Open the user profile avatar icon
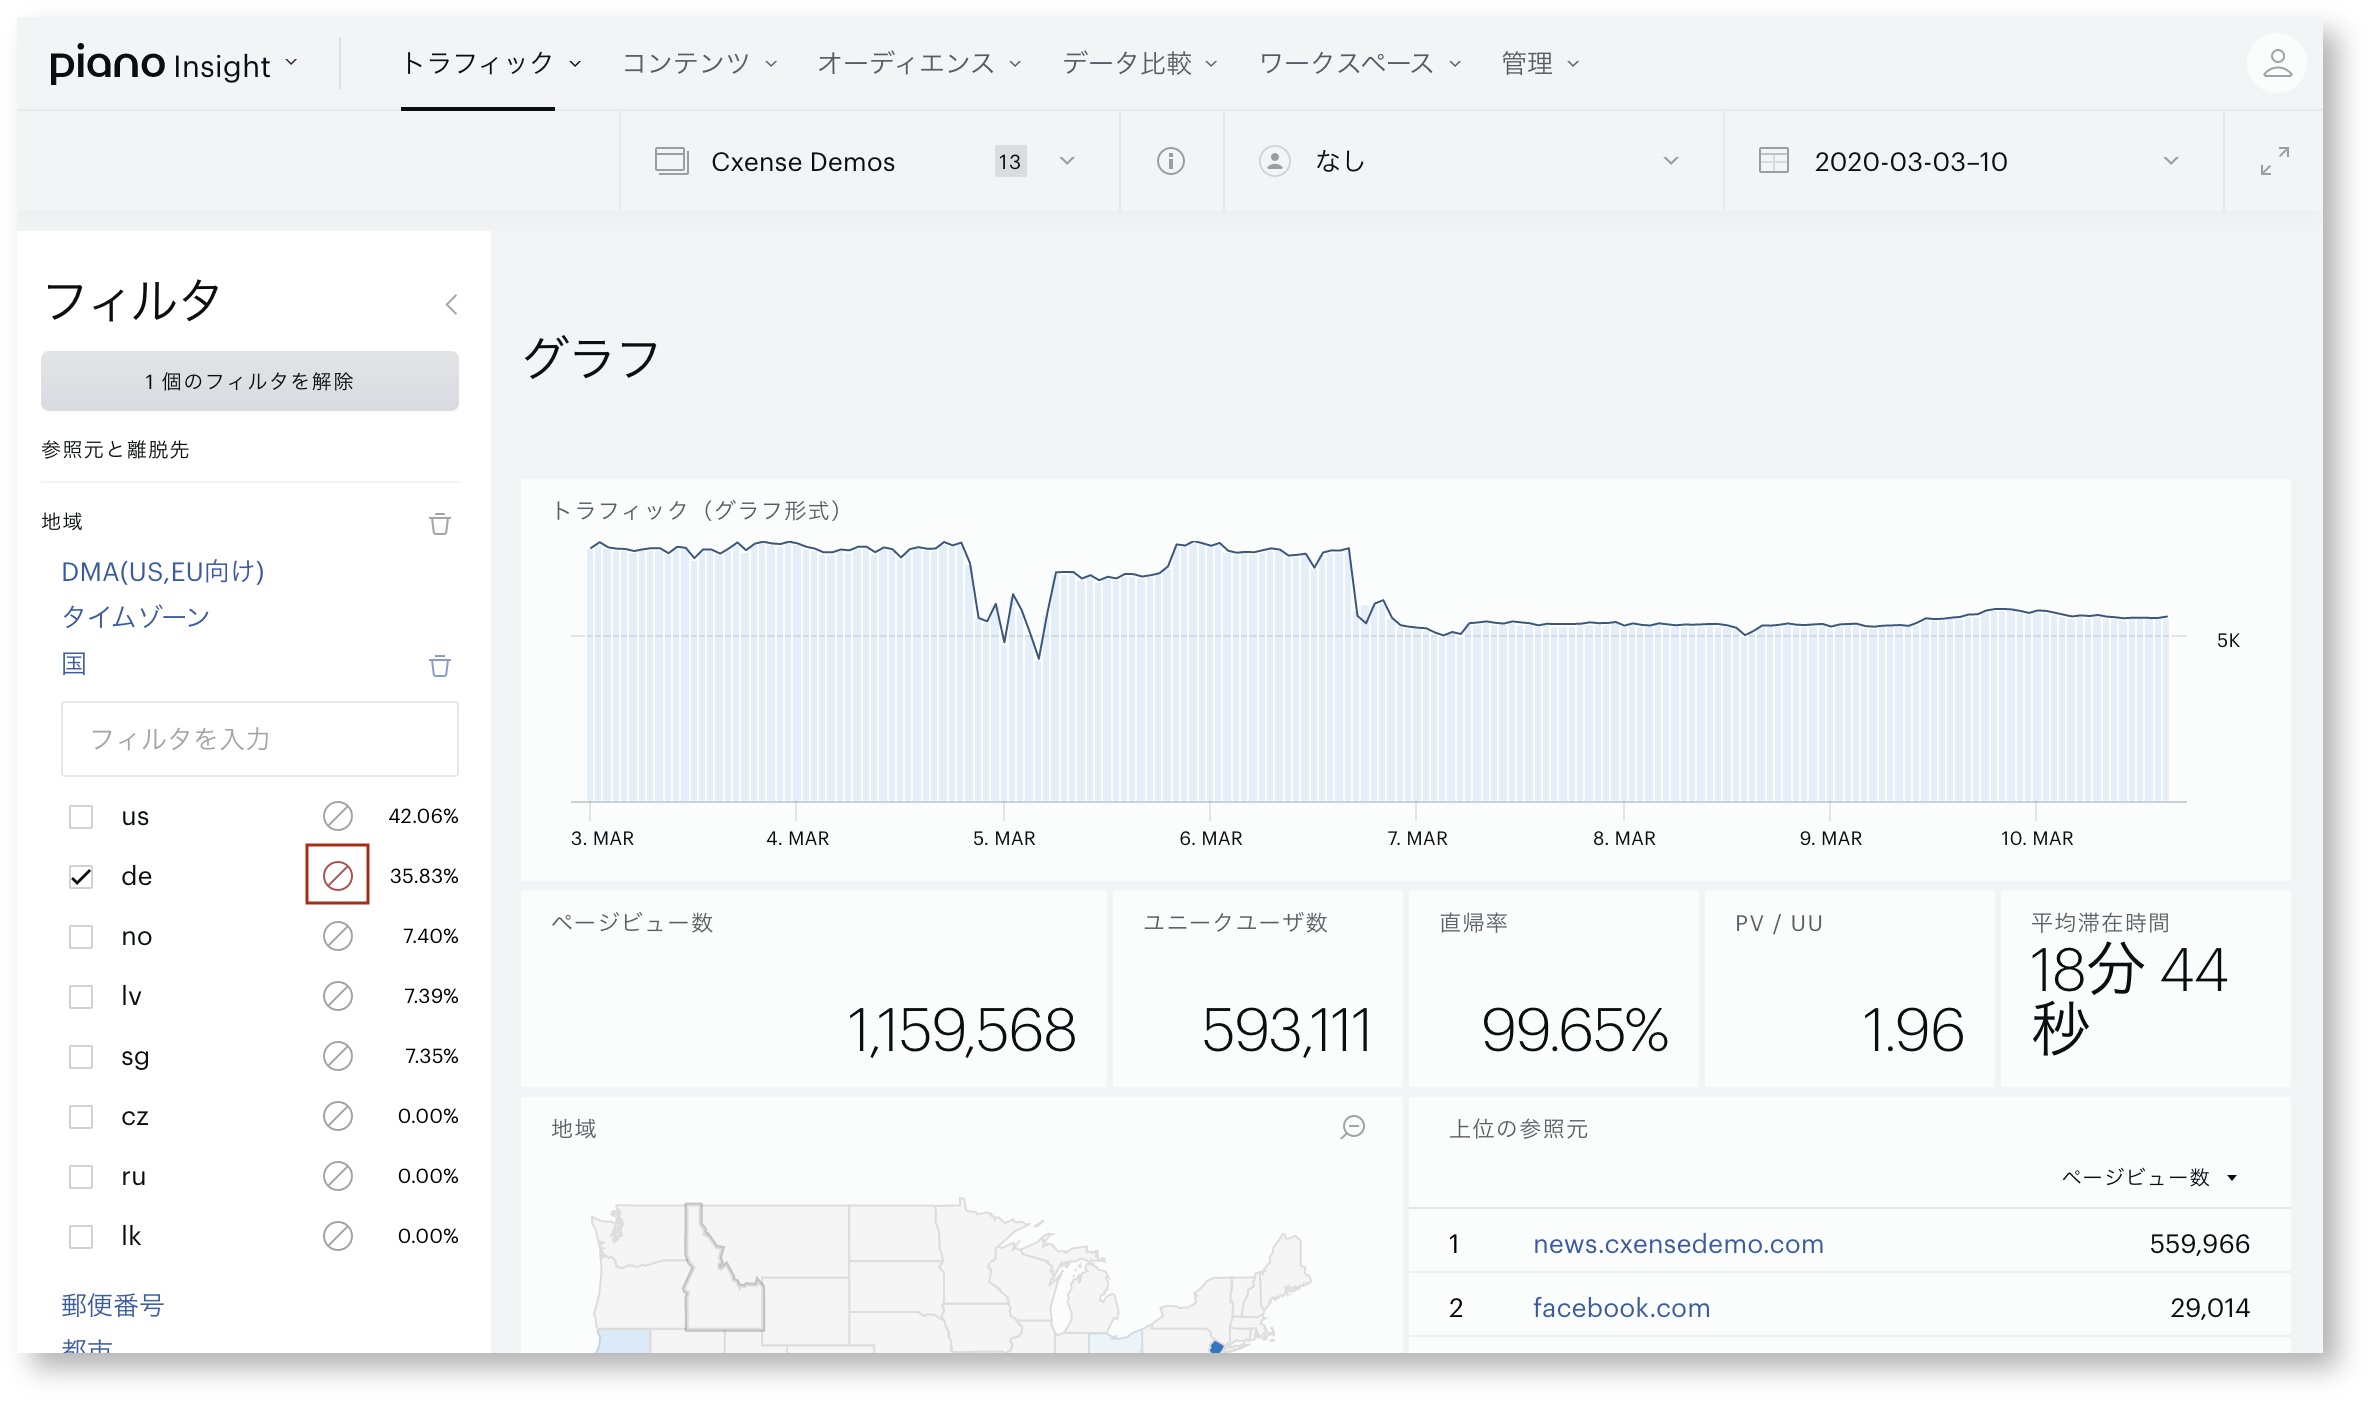 2276,63
